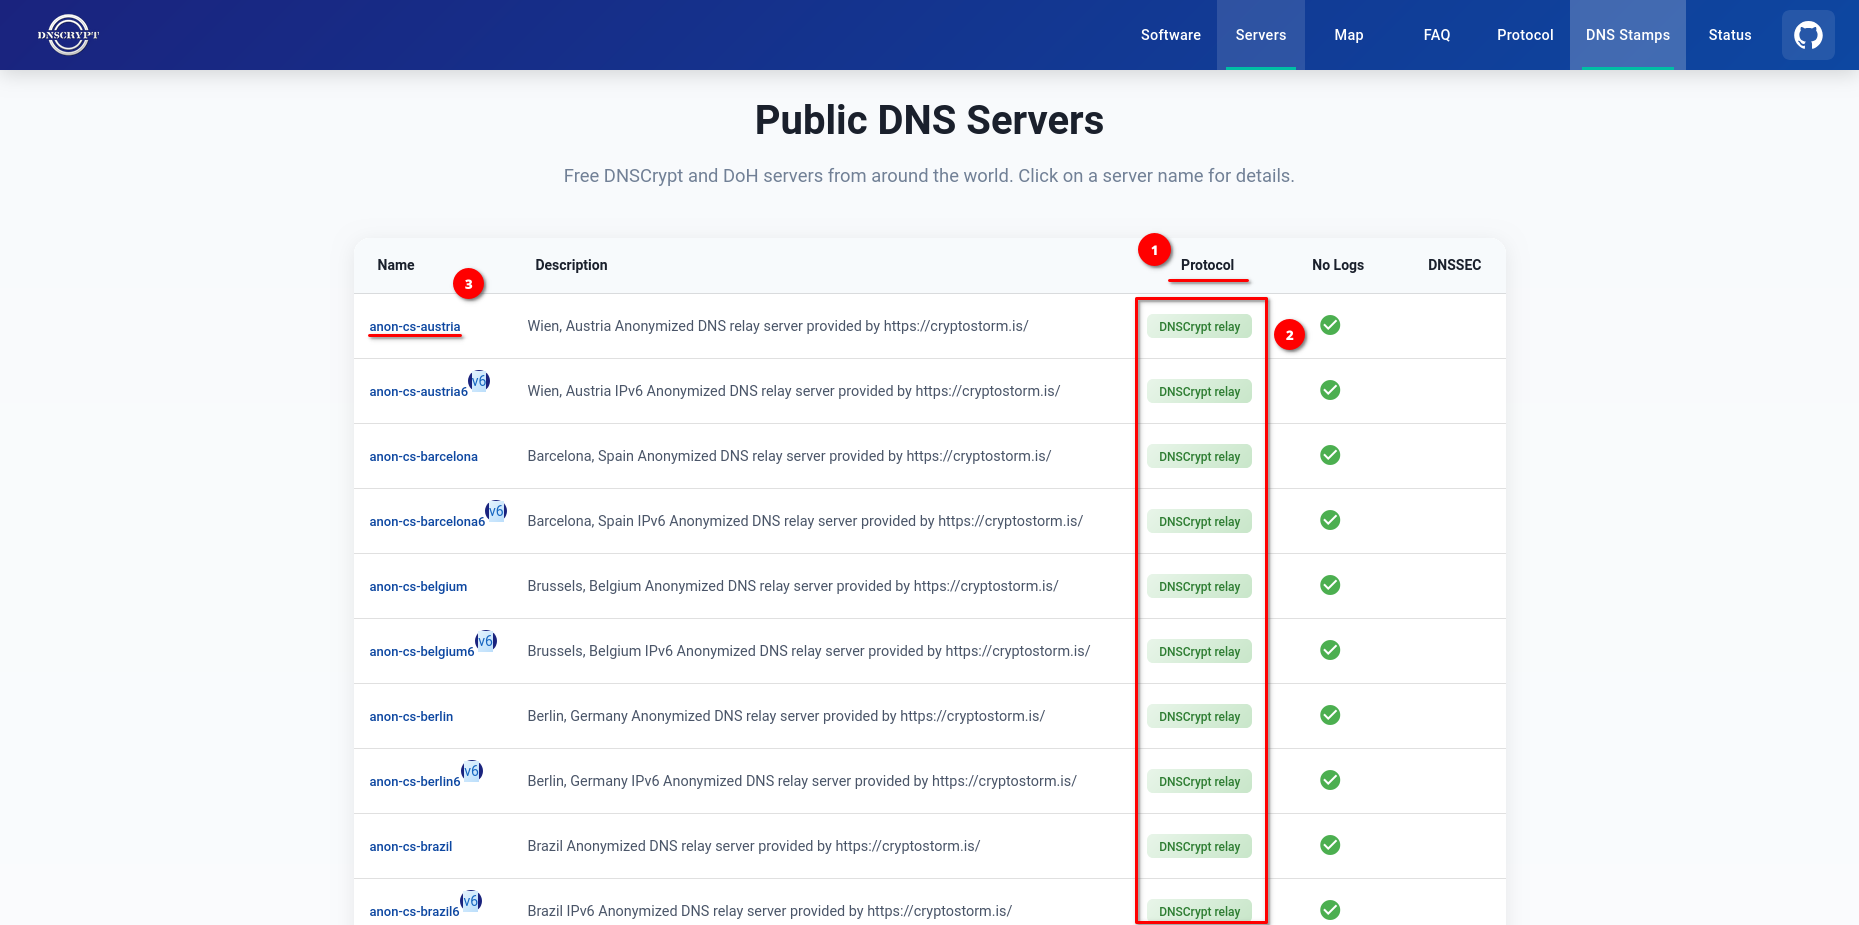Click the No Logs checkmark for anon-cs-belgium

pos(1330,585)
